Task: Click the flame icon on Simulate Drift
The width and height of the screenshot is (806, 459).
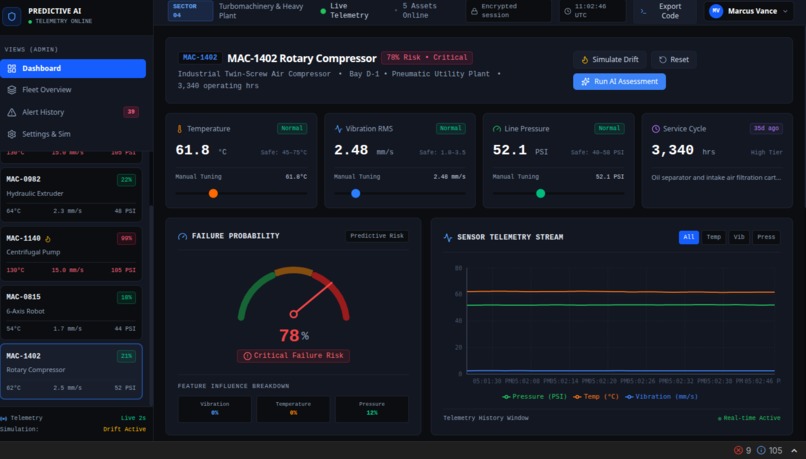Action: tap(584, 60)
